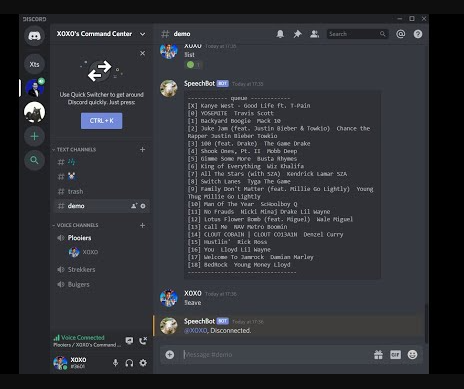
Task: Close the Quick Switcher tip
Action: click(x=142, y=53)
